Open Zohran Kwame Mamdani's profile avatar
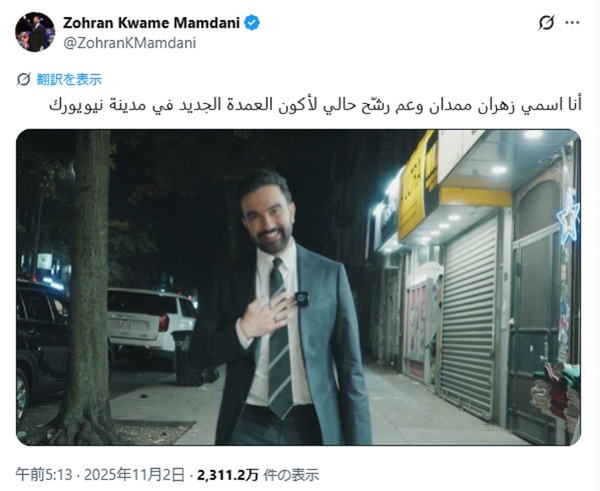The image size is (600, 491). (35, 32)
